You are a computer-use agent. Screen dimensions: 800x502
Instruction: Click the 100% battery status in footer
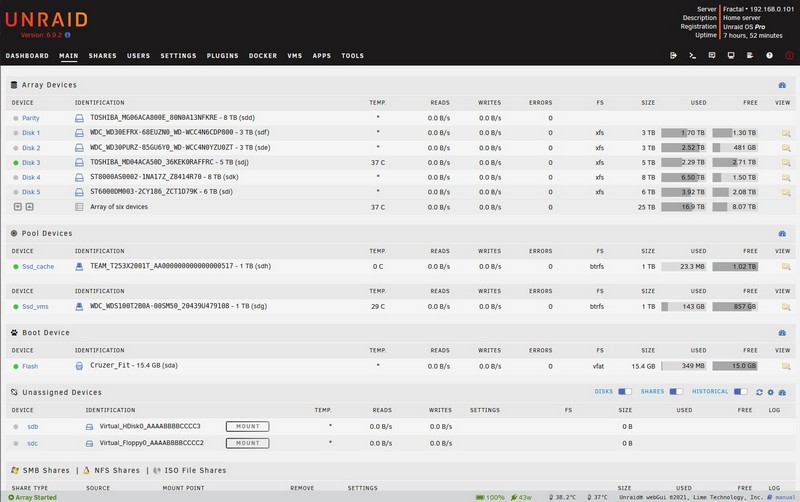[x=491, y=497]
